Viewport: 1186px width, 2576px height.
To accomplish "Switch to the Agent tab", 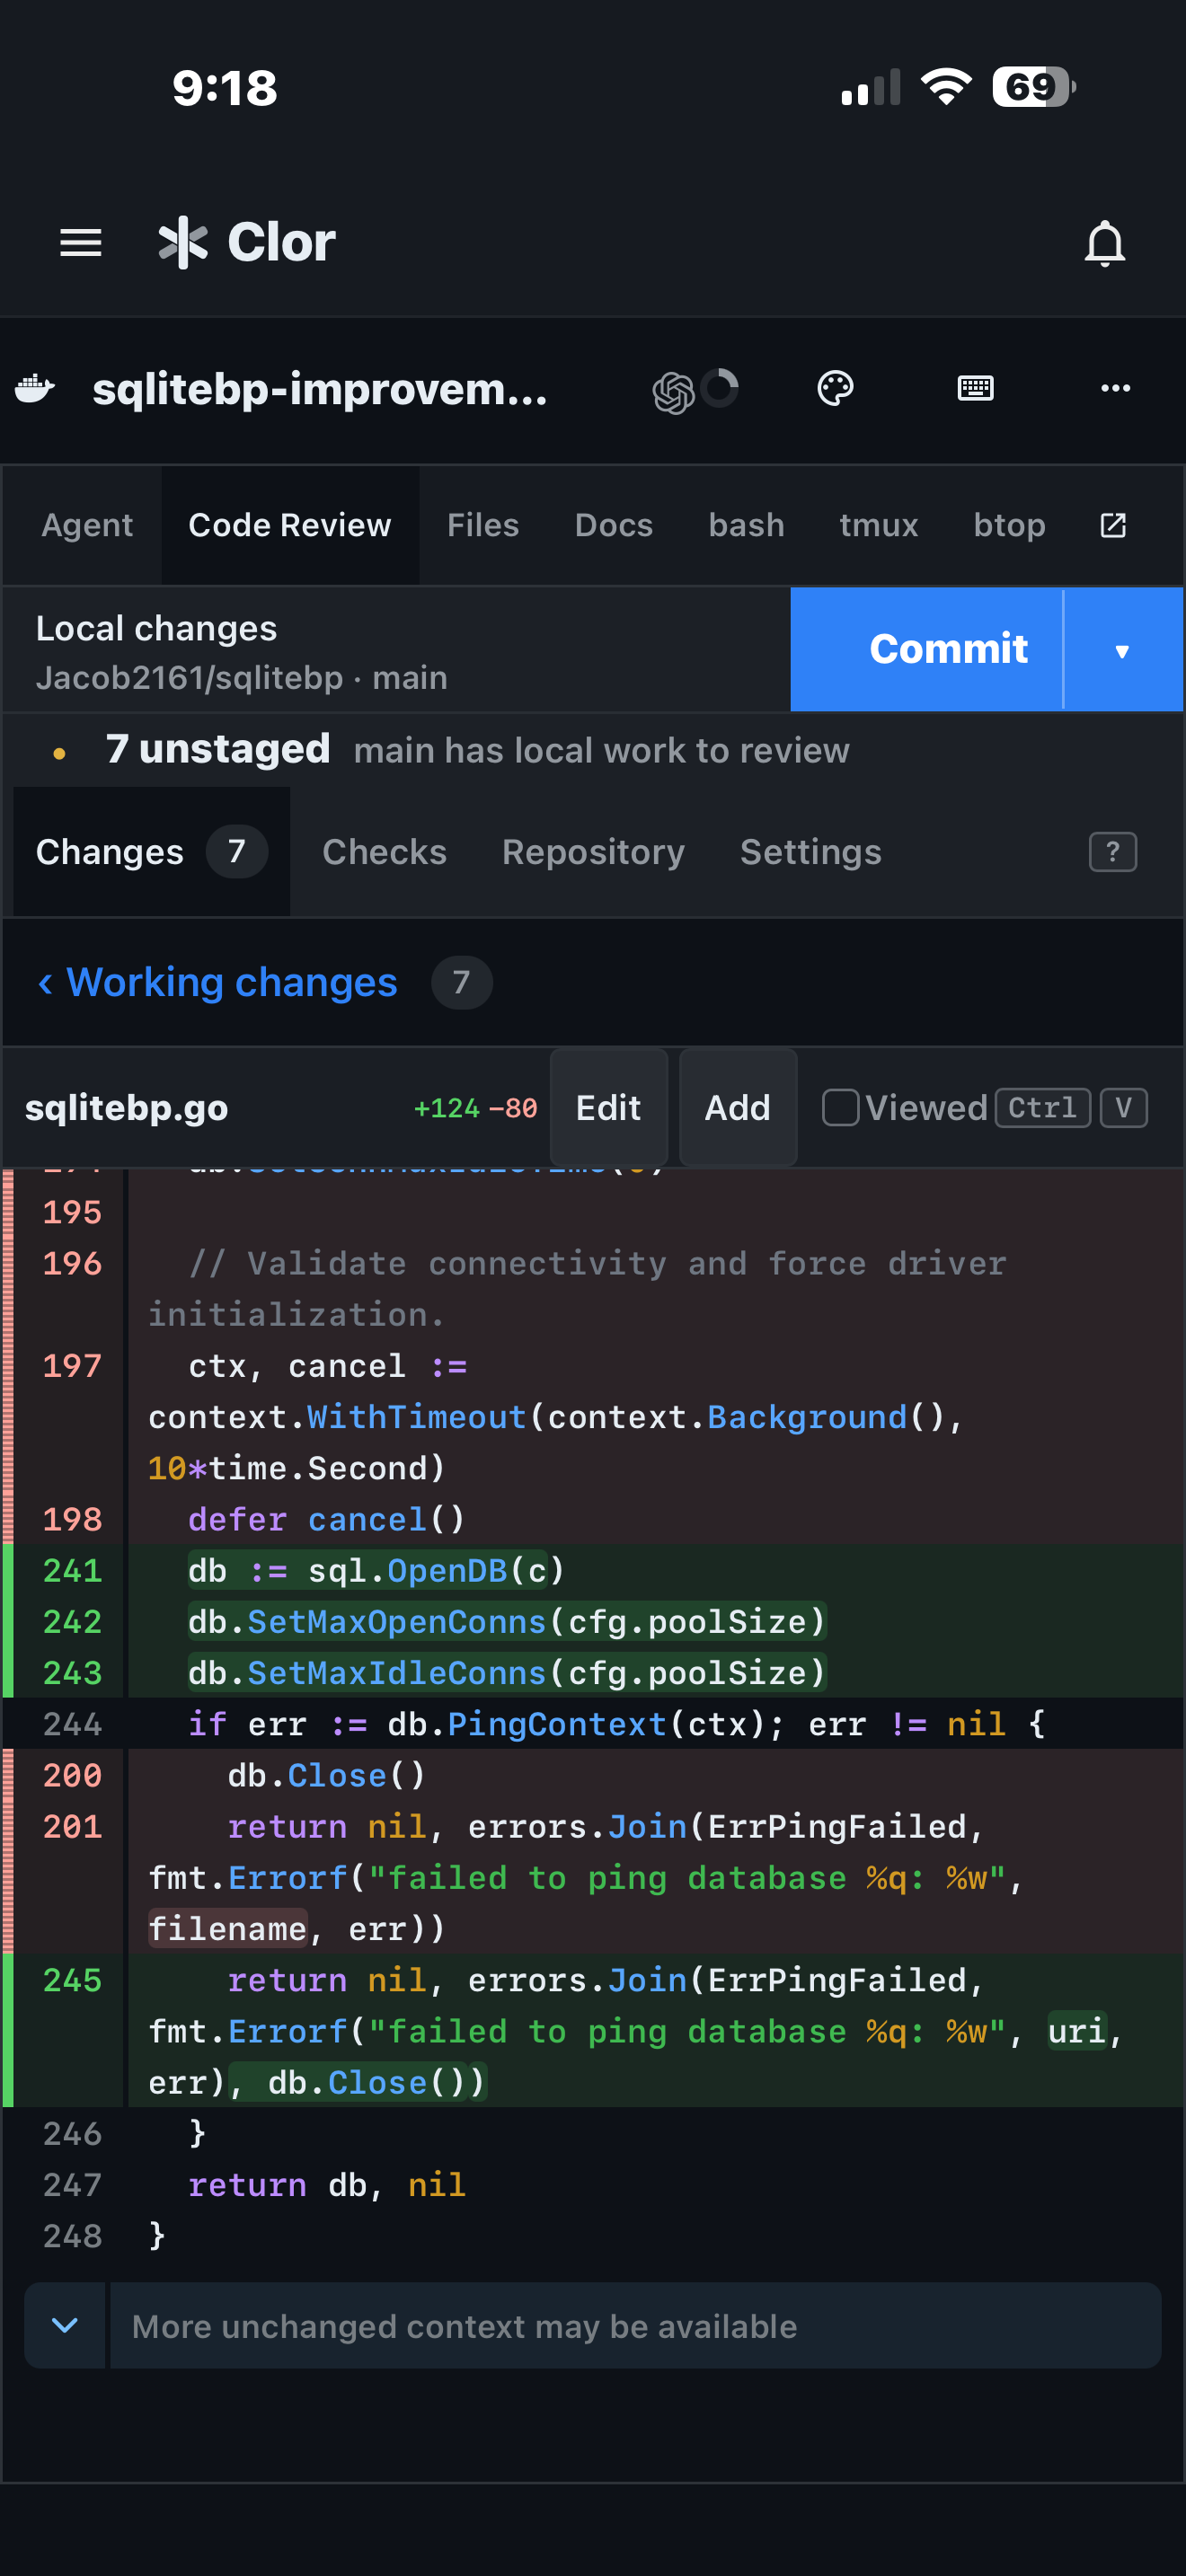I will (x=87, y=525).
